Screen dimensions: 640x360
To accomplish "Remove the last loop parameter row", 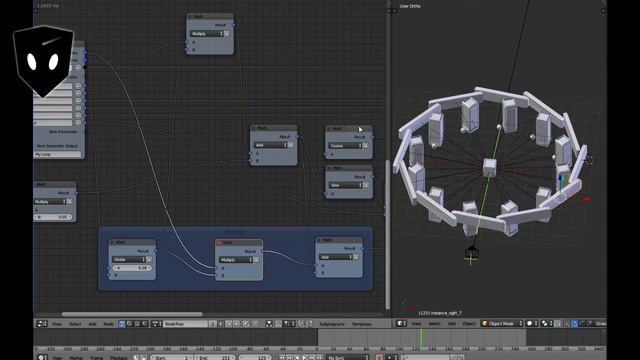I will click(78, 122).
